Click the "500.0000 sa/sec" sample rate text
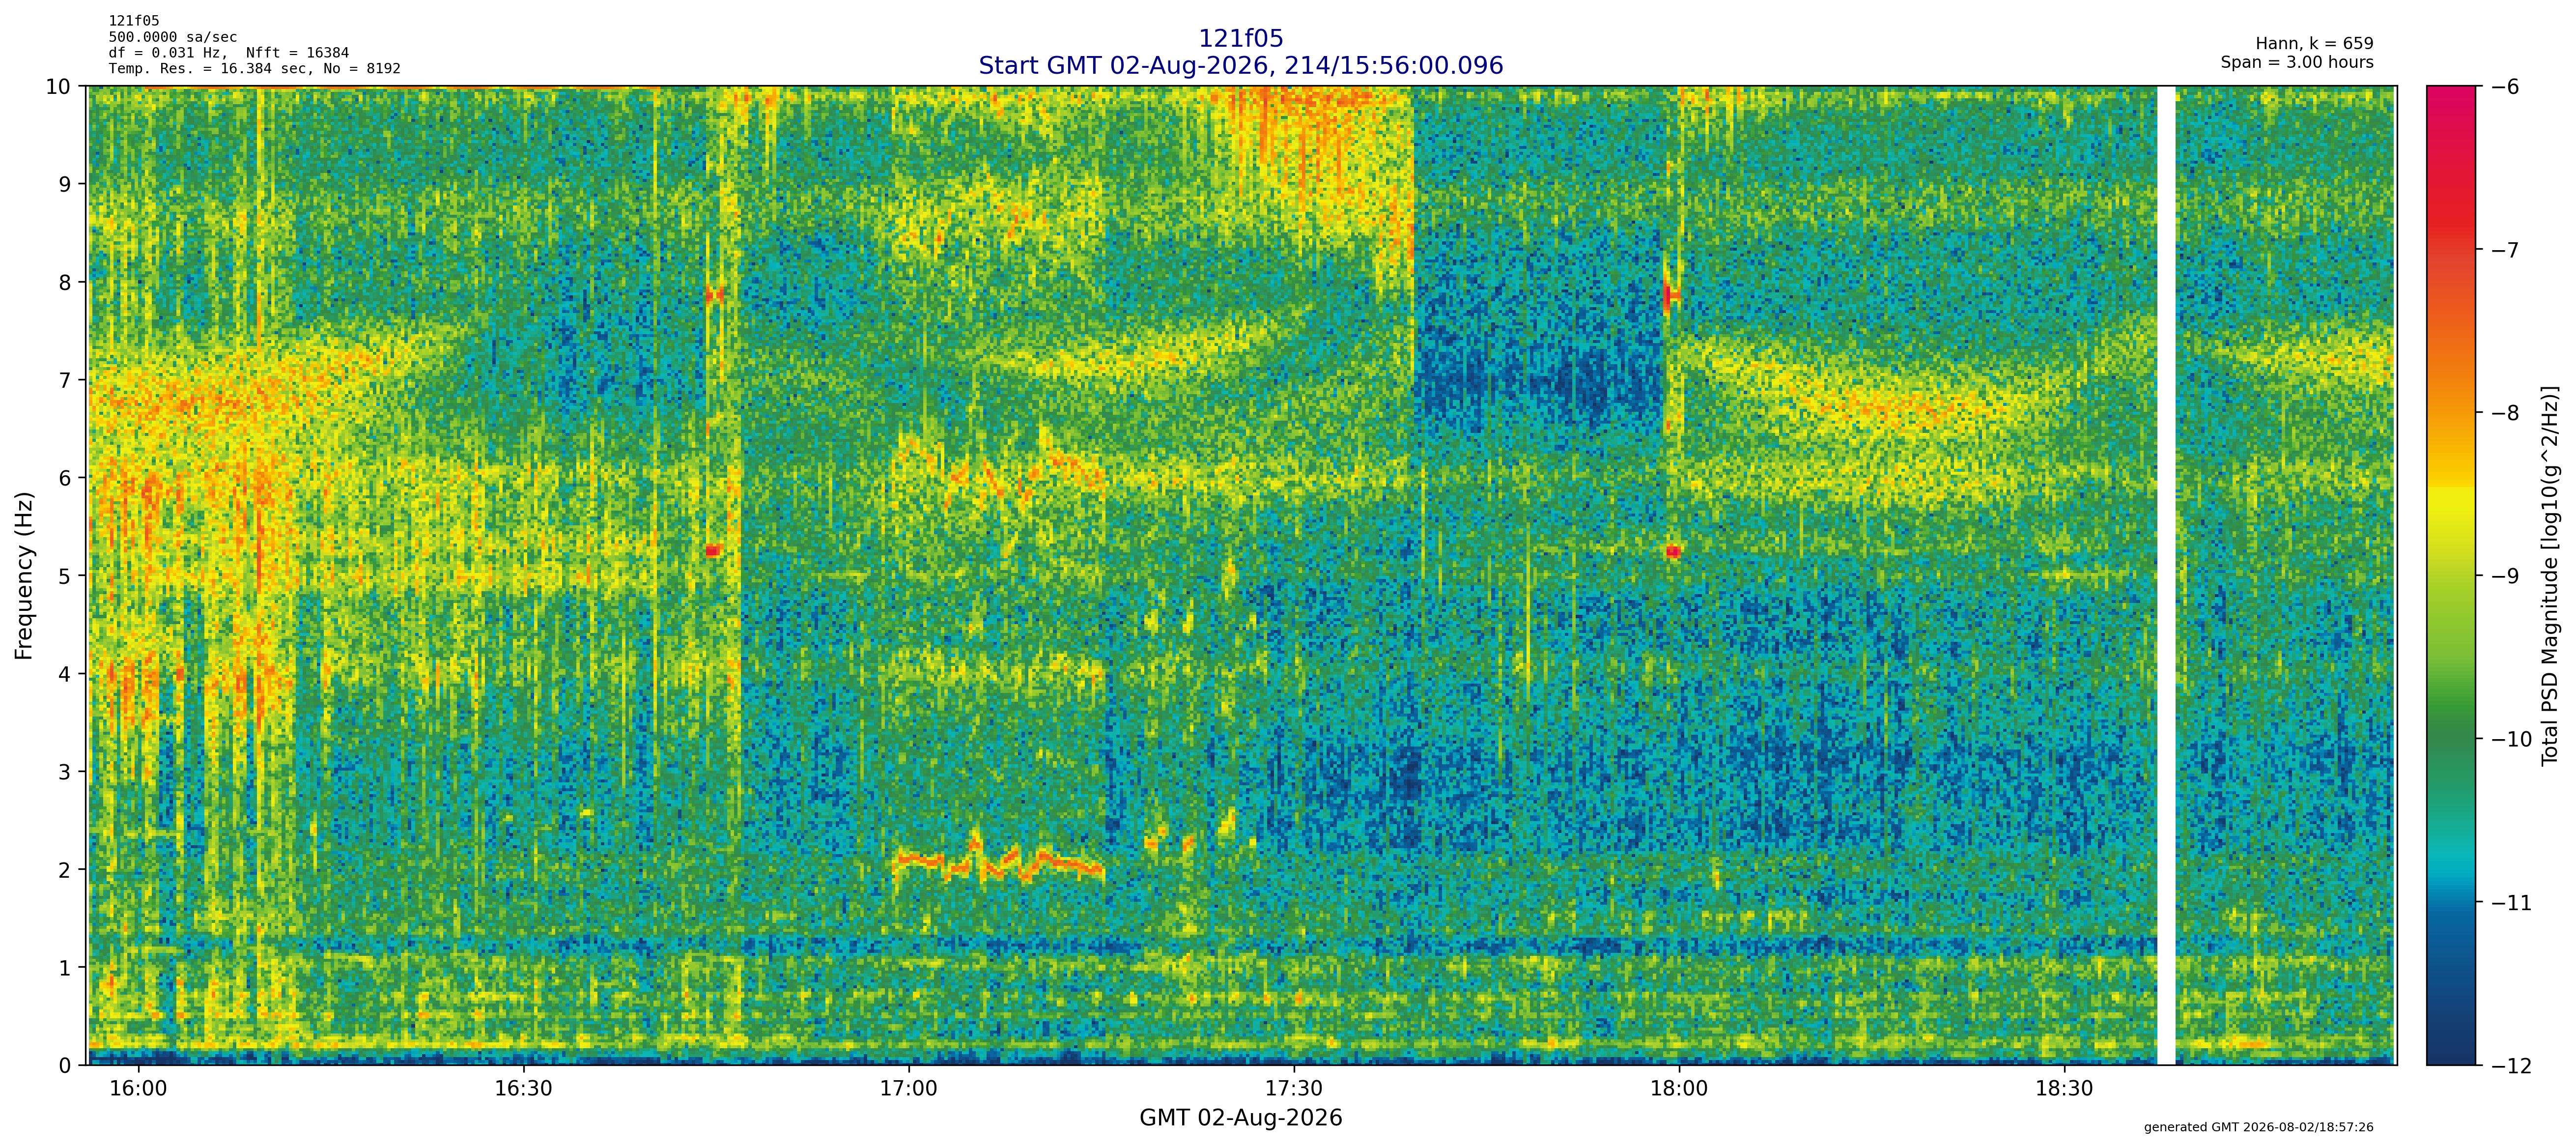The width and height of the screenshot is (2576, 1148). 173,37
